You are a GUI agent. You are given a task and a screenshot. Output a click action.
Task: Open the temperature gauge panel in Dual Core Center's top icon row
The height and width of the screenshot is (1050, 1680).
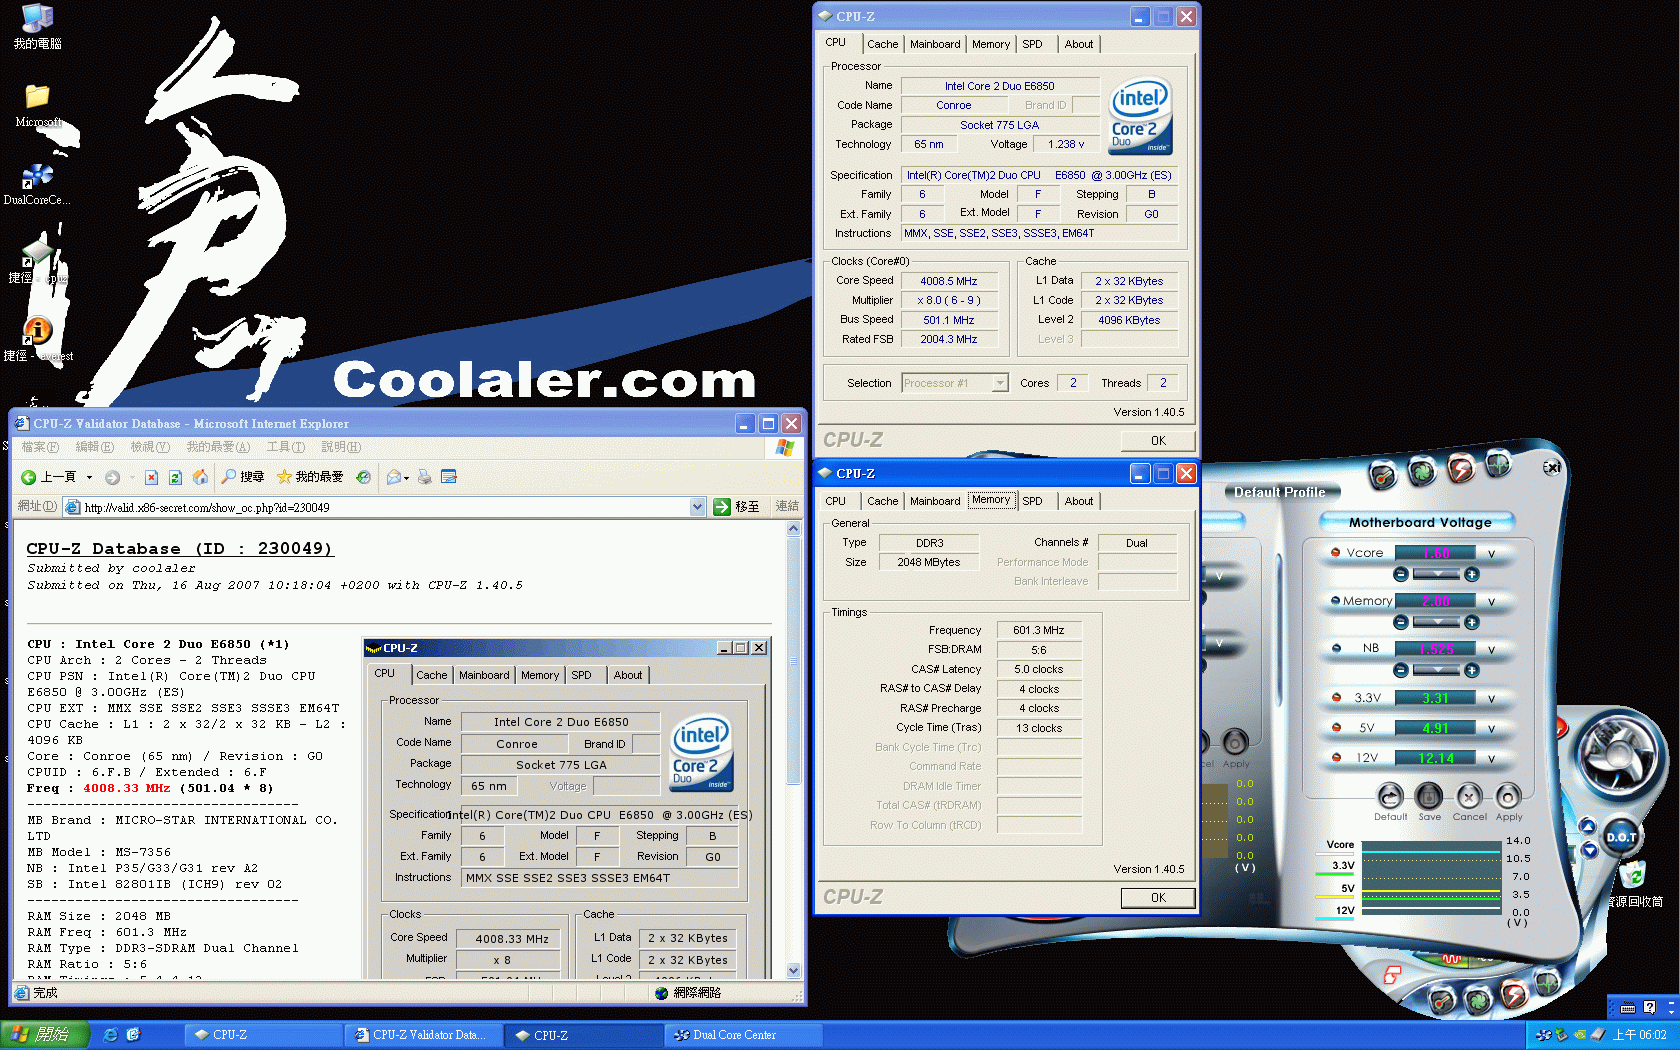1383,476
